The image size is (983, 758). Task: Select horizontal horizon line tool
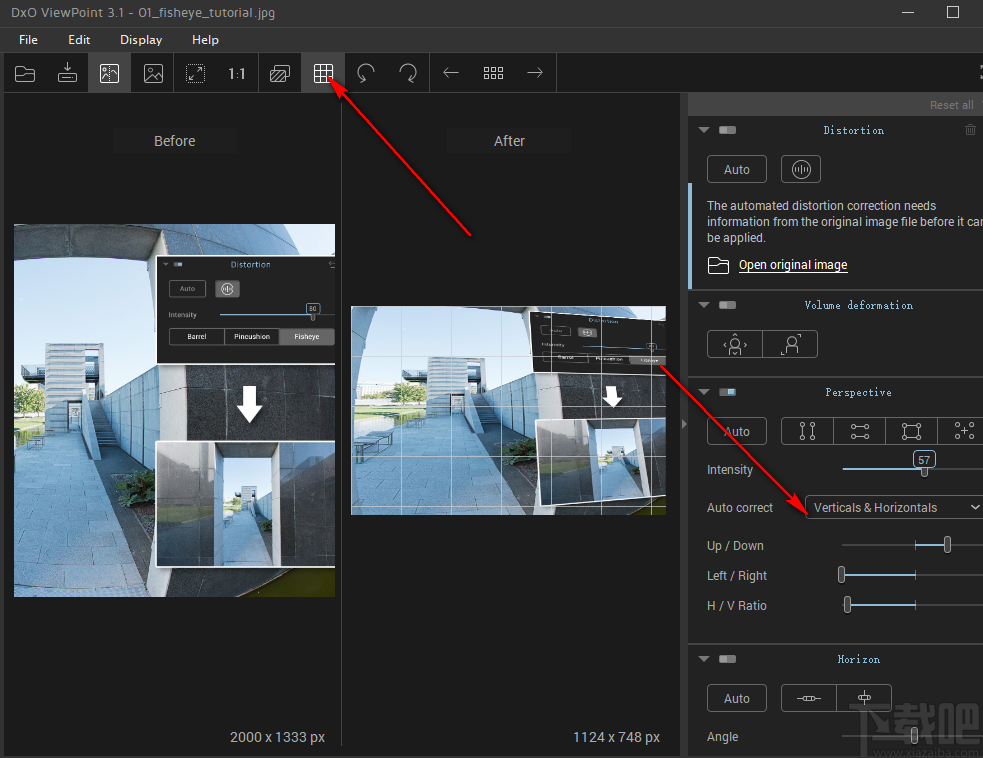(809, 698)
